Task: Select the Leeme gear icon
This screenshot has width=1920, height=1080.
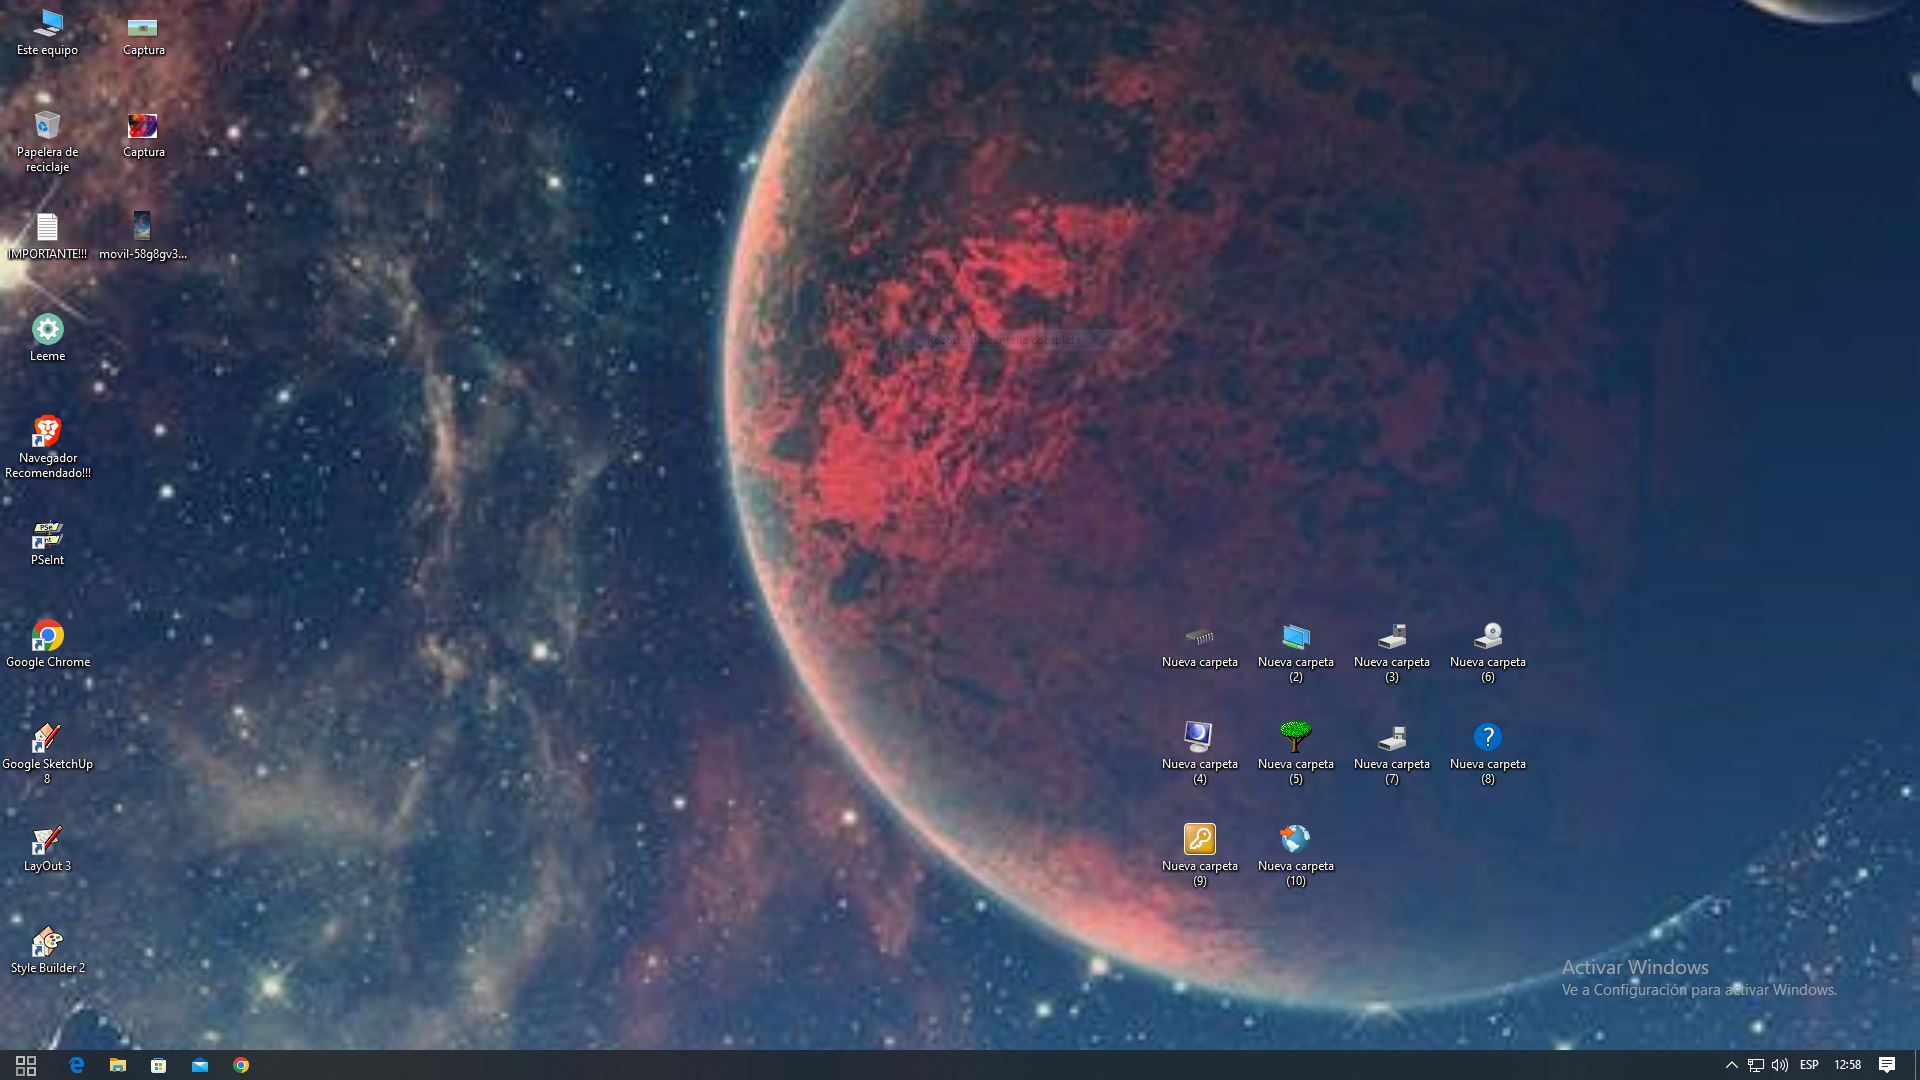Action: pos(47,331)
